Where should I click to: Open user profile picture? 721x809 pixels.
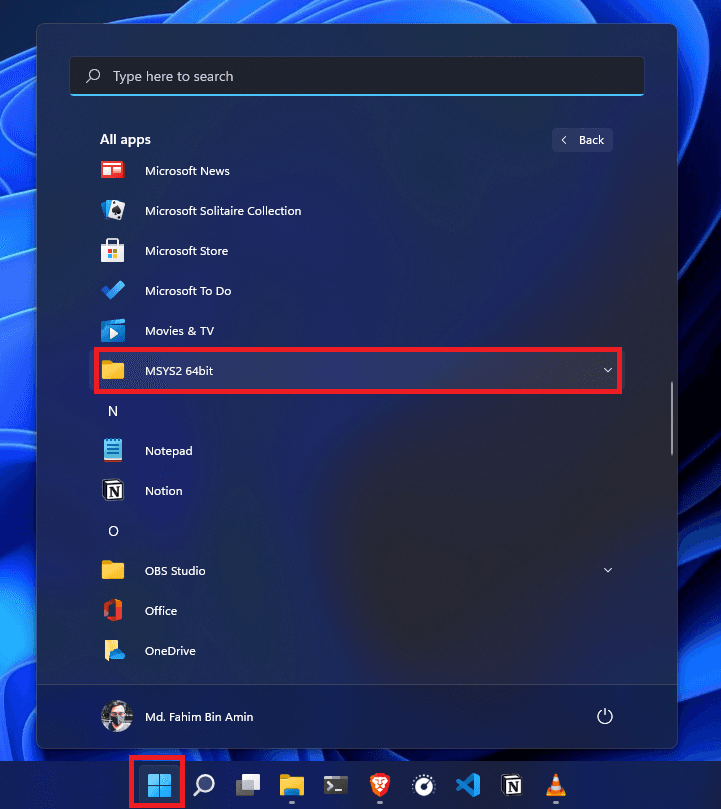click(x=117, y=716)
